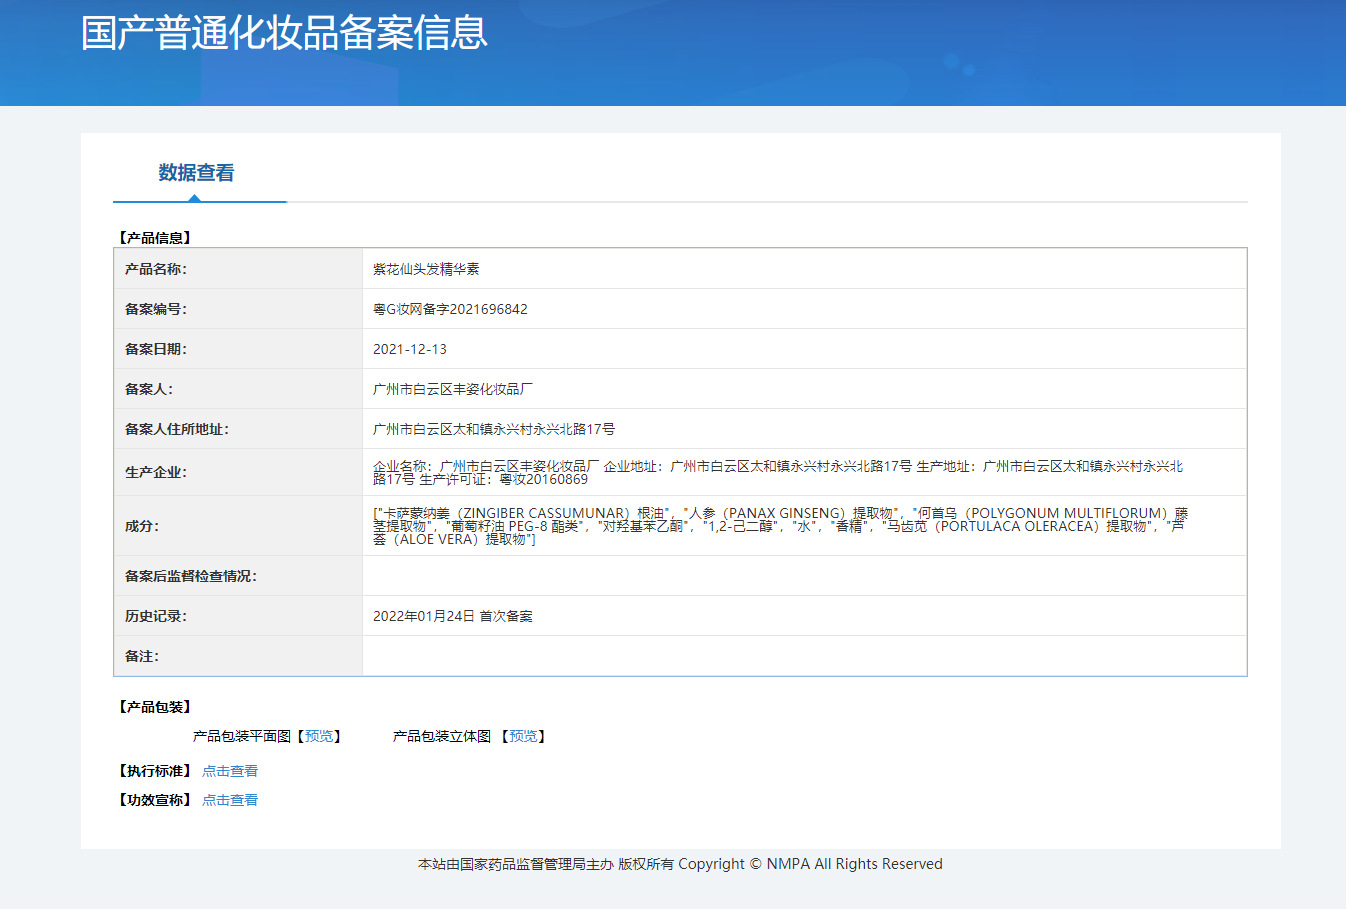Click the NMPA copyright footer text
The height and width of the screenshot is (909, 1346).
680,864
